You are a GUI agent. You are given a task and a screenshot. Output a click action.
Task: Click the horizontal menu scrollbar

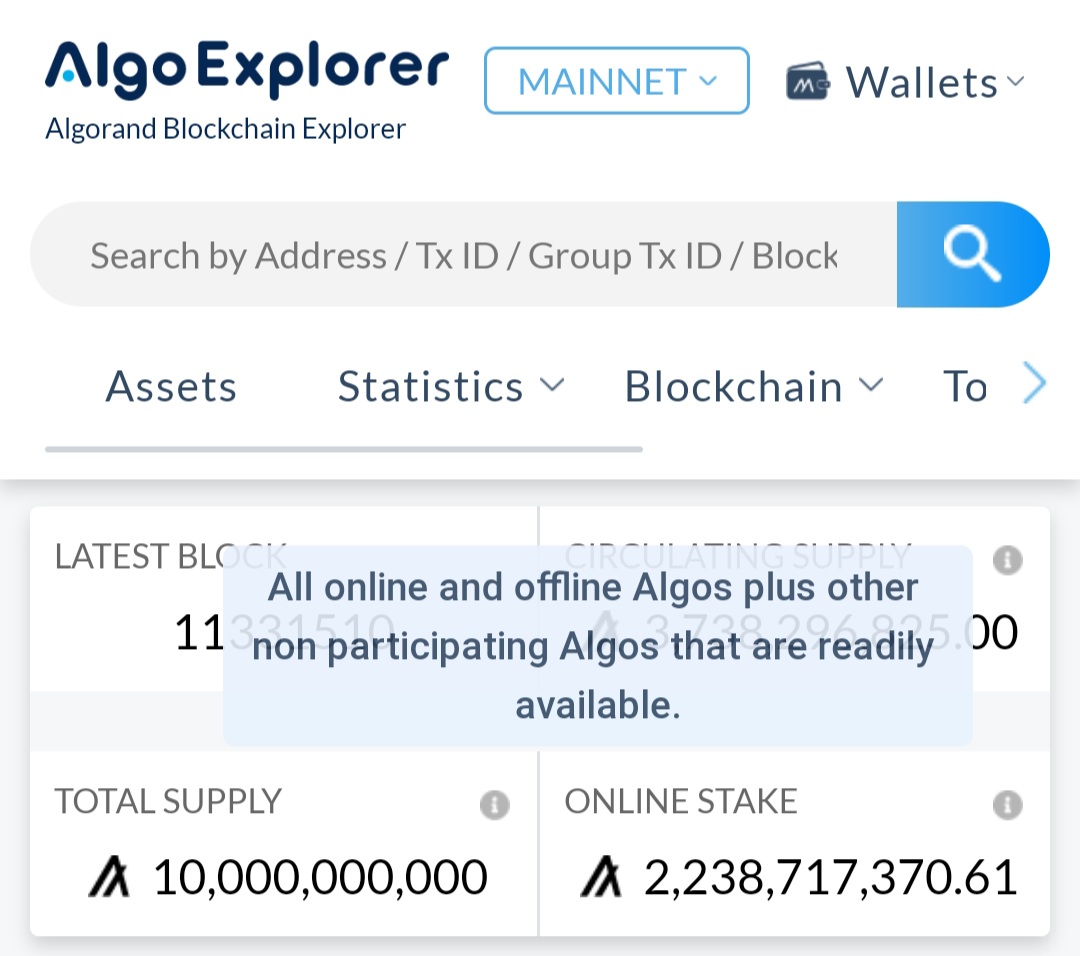tap(344, 449)
